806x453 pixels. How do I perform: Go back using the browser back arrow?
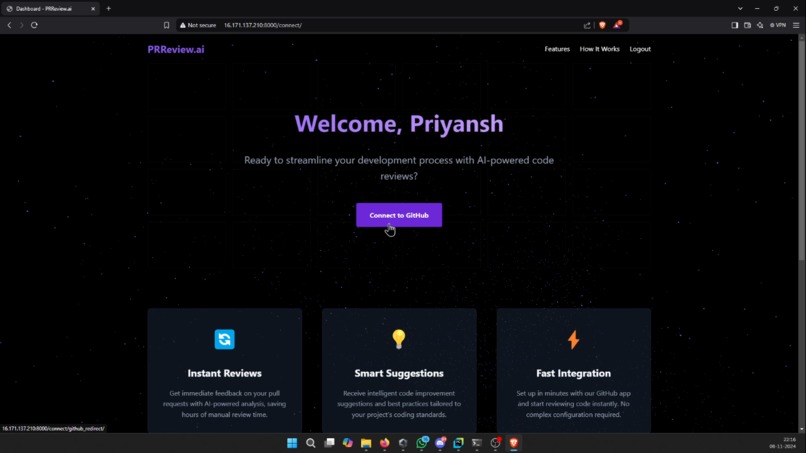(x=9, y=25)
